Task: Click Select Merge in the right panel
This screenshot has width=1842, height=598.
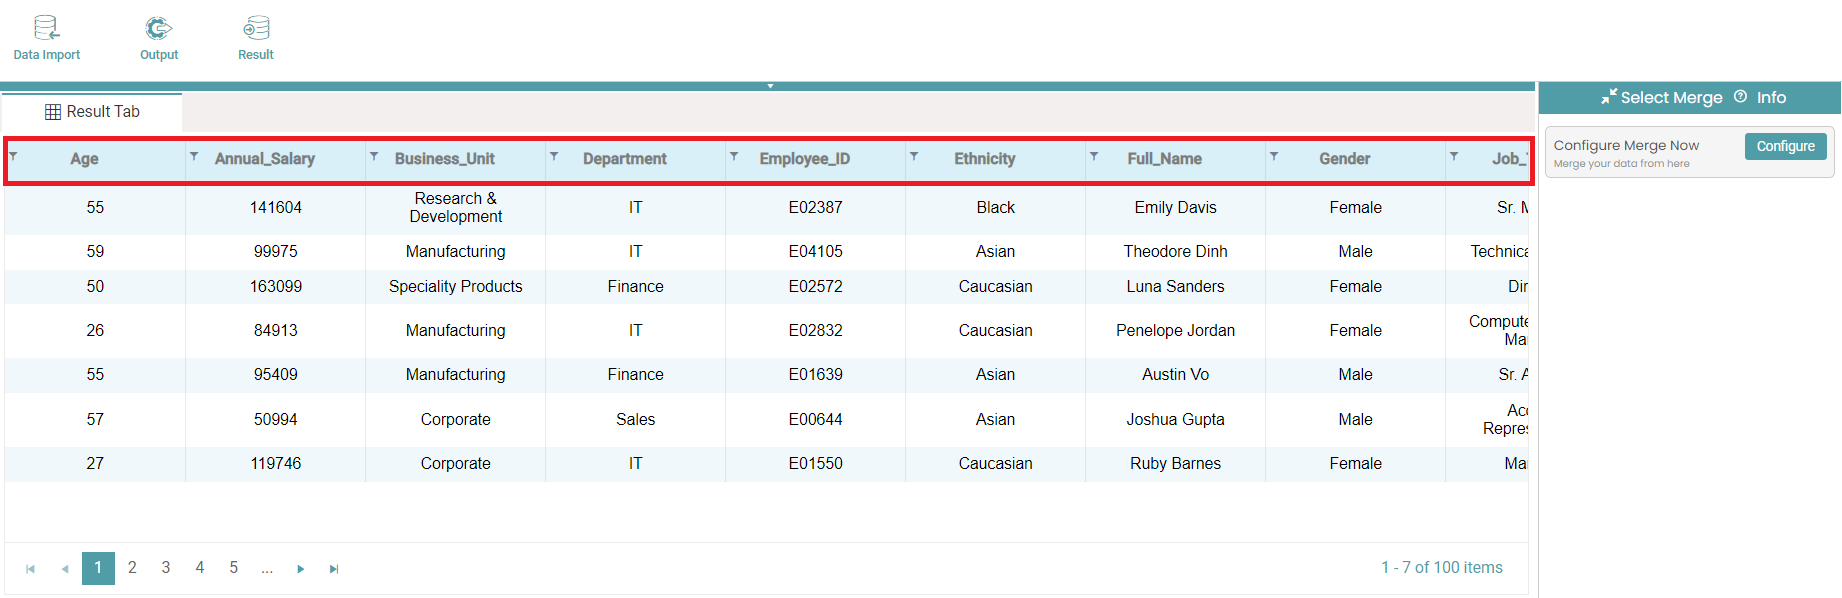Action: click(x=1662, y=98)
